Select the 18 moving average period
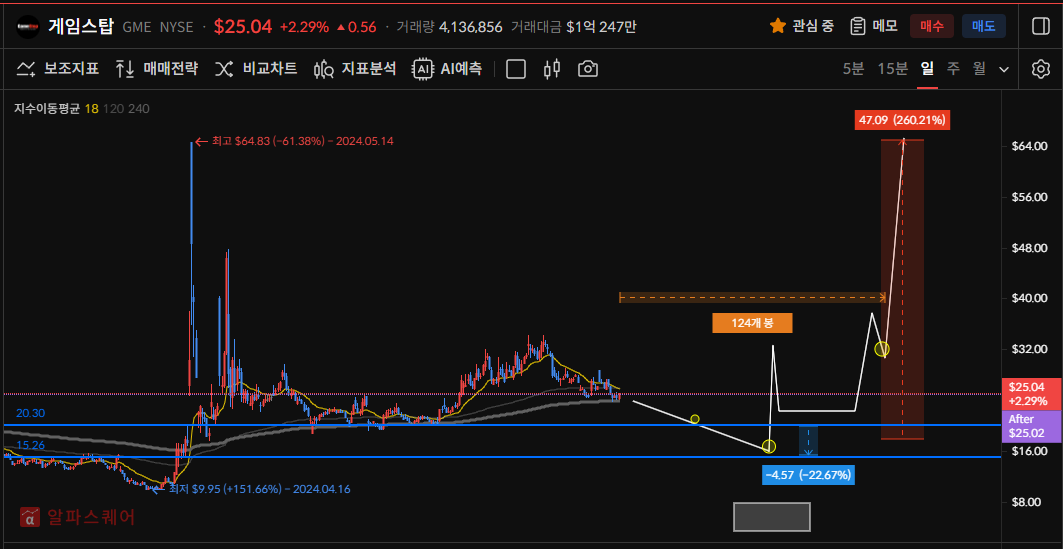Screen dimensions: 1063x549 (92, 108)
